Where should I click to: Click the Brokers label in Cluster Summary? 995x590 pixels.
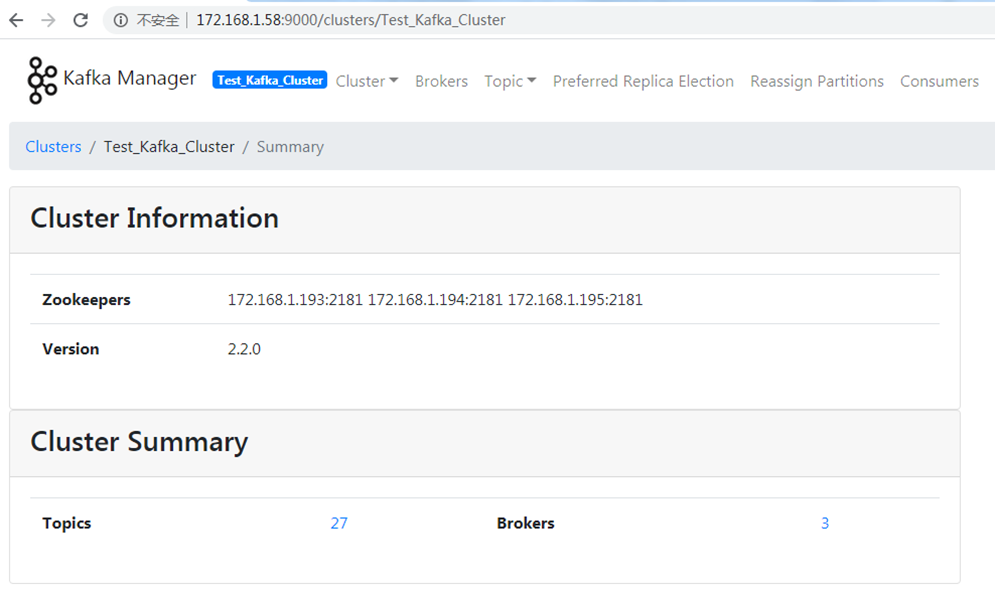(525, 523)
